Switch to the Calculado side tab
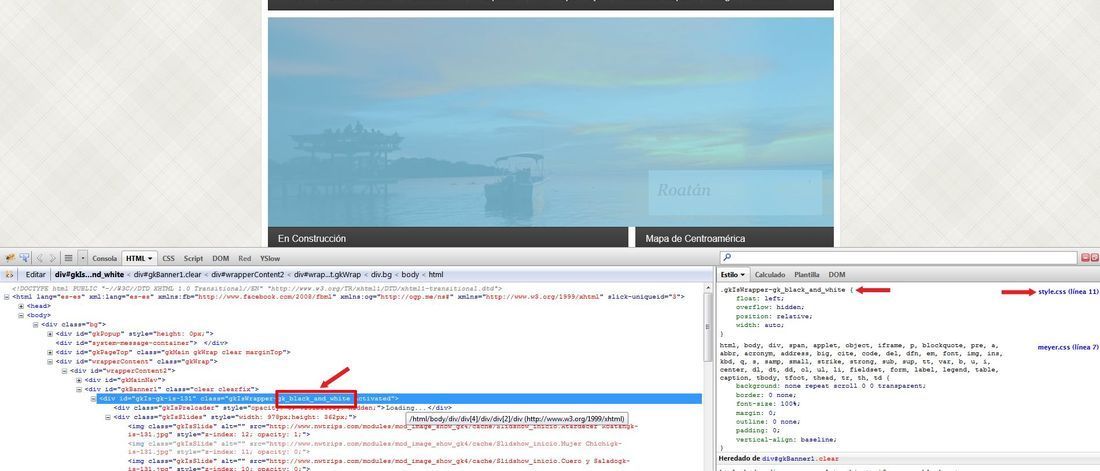1100x471 pixels. click(x=770, y=274)
